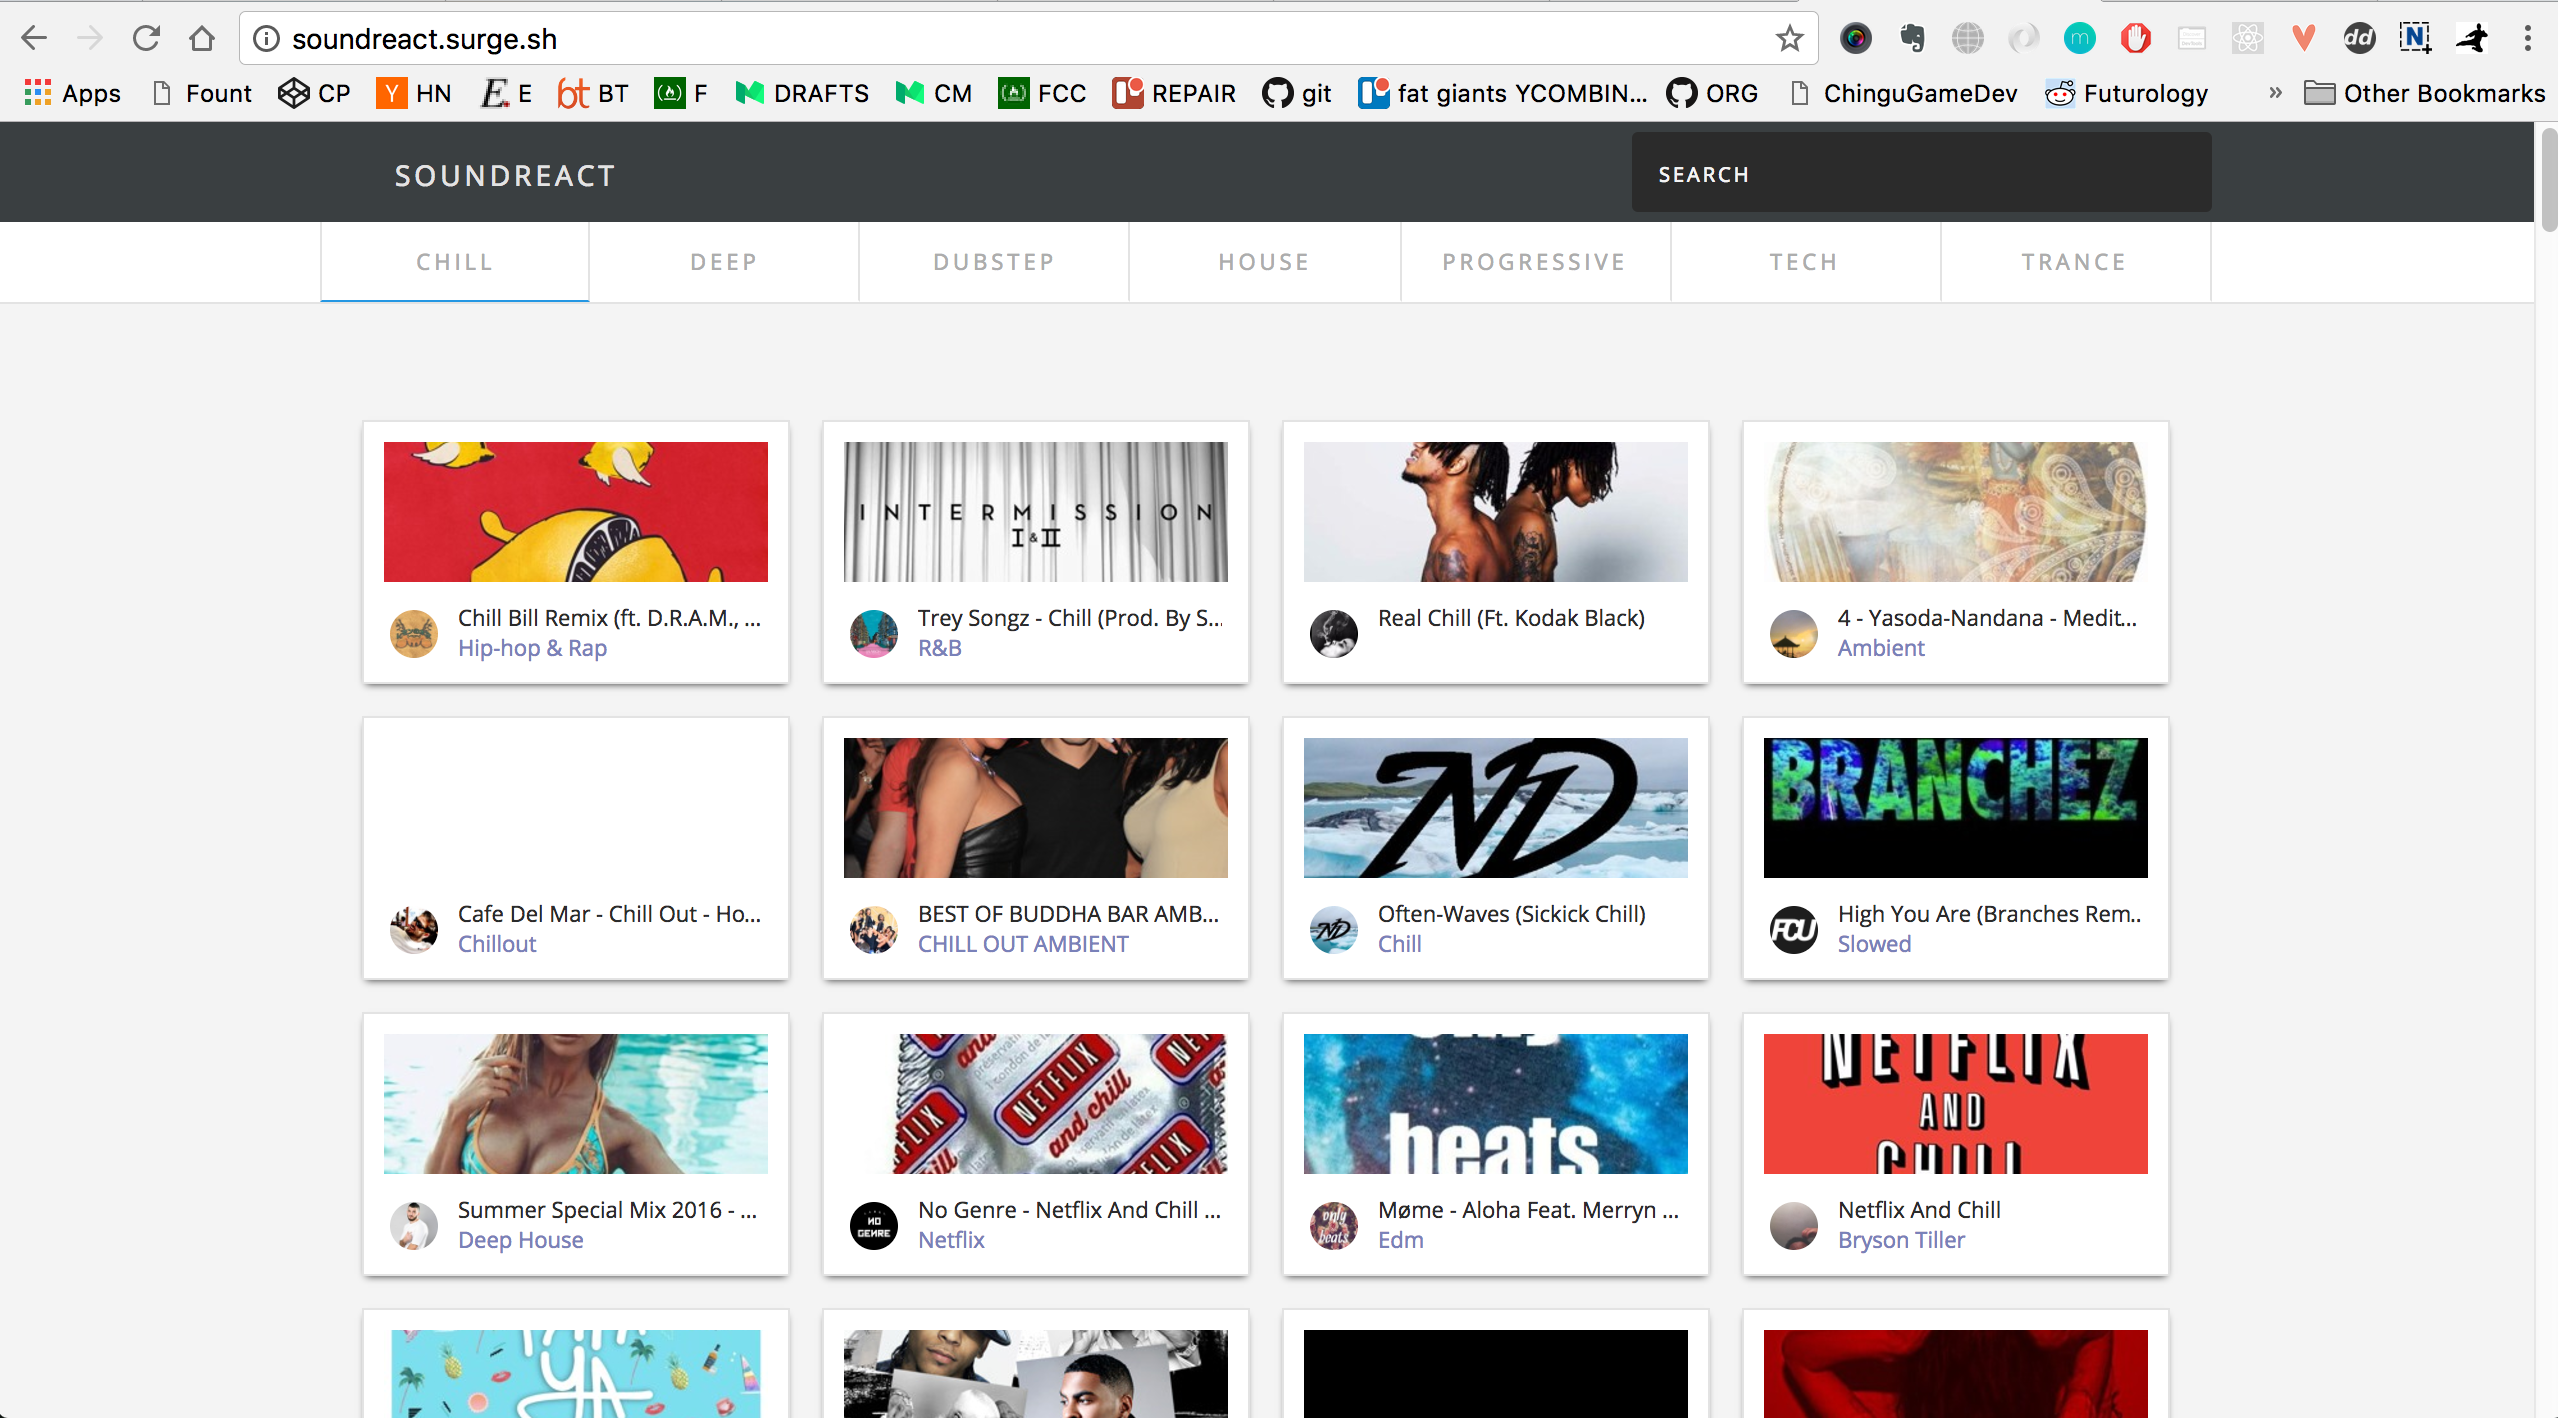This screenshot has width=2558, height=1418.
Task: Click the browser reload icon
Action: tap(146, 38)
